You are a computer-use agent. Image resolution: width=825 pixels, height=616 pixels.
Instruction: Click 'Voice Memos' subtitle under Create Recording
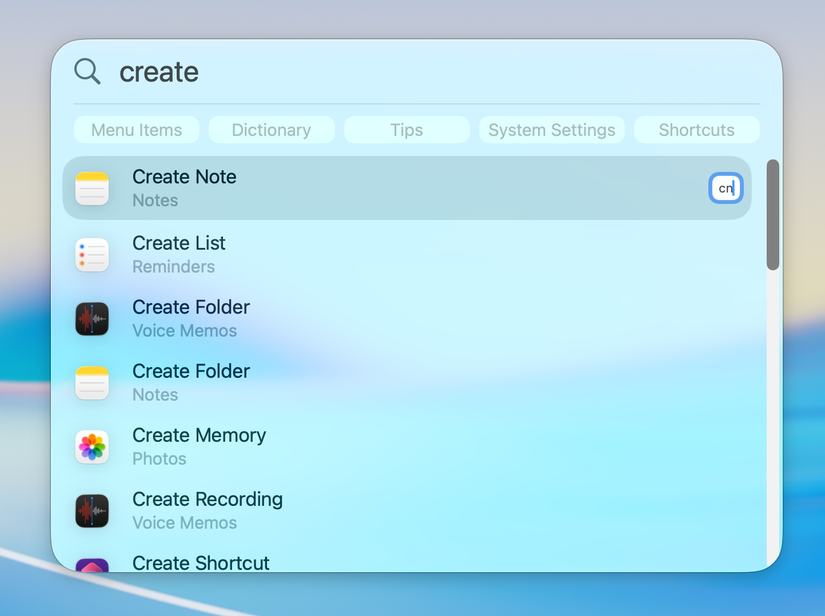[185, 523]
